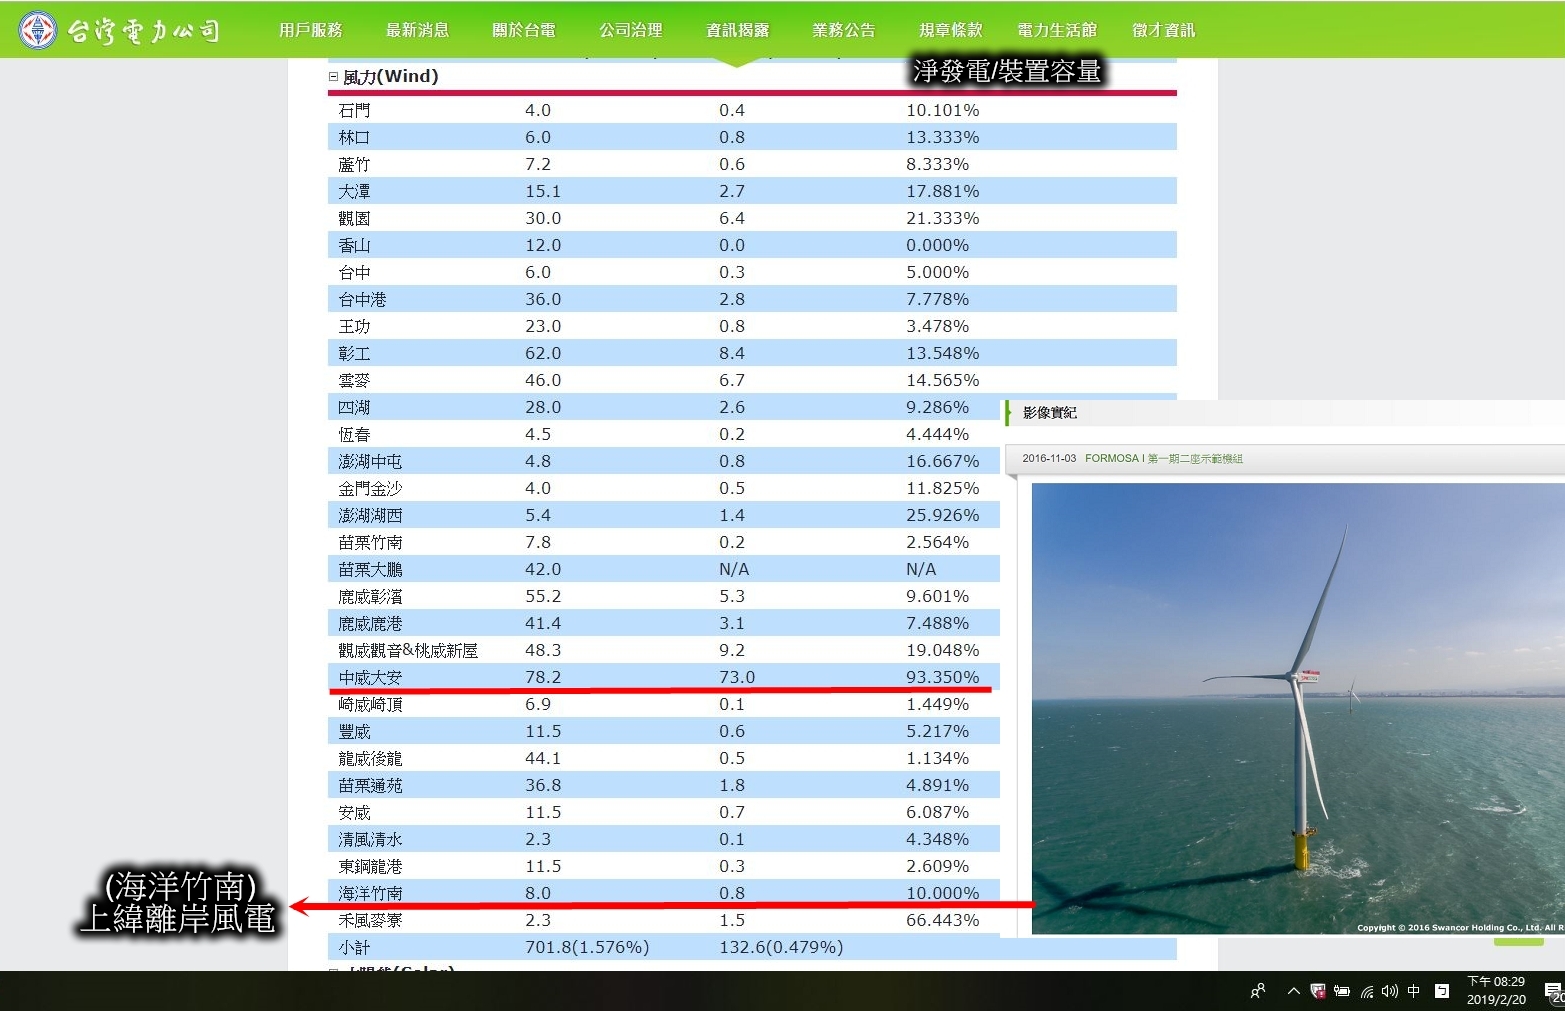Select the 苗栗通苑 row name
This screenshot has width=1565, height=1011.
pyautogui.click(x=370, y=785)
